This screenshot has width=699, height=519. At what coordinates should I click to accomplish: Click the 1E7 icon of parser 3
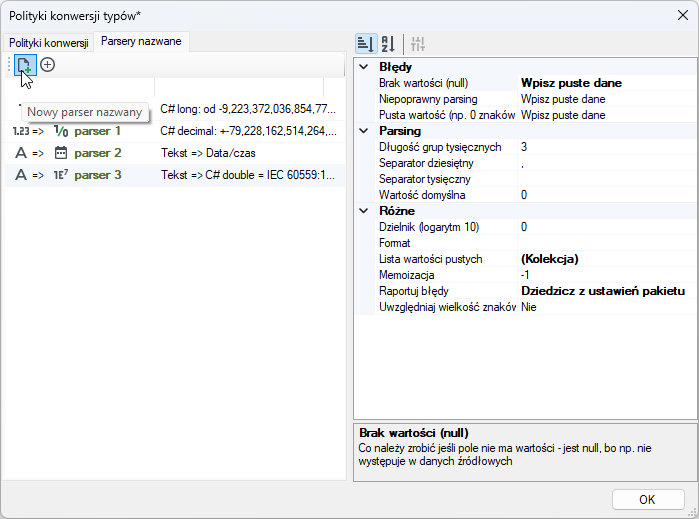click(61, 175)
